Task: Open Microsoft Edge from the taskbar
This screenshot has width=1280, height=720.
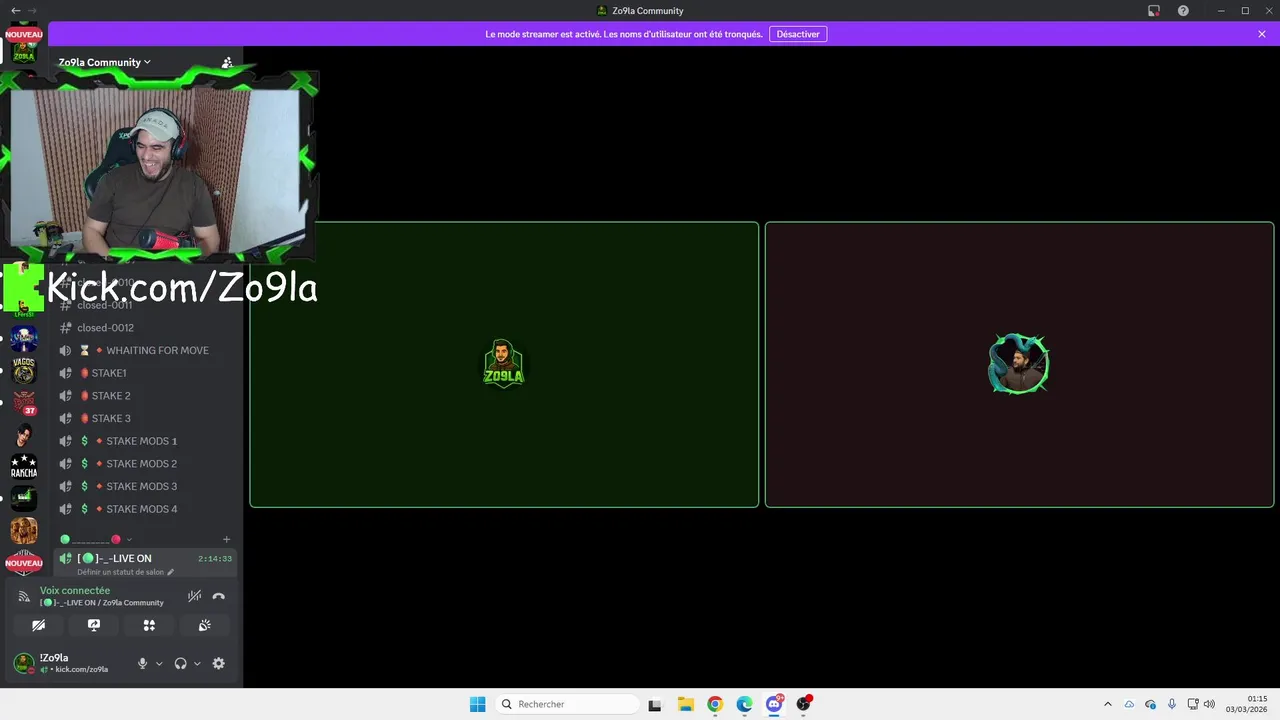Action: [745, 704]
